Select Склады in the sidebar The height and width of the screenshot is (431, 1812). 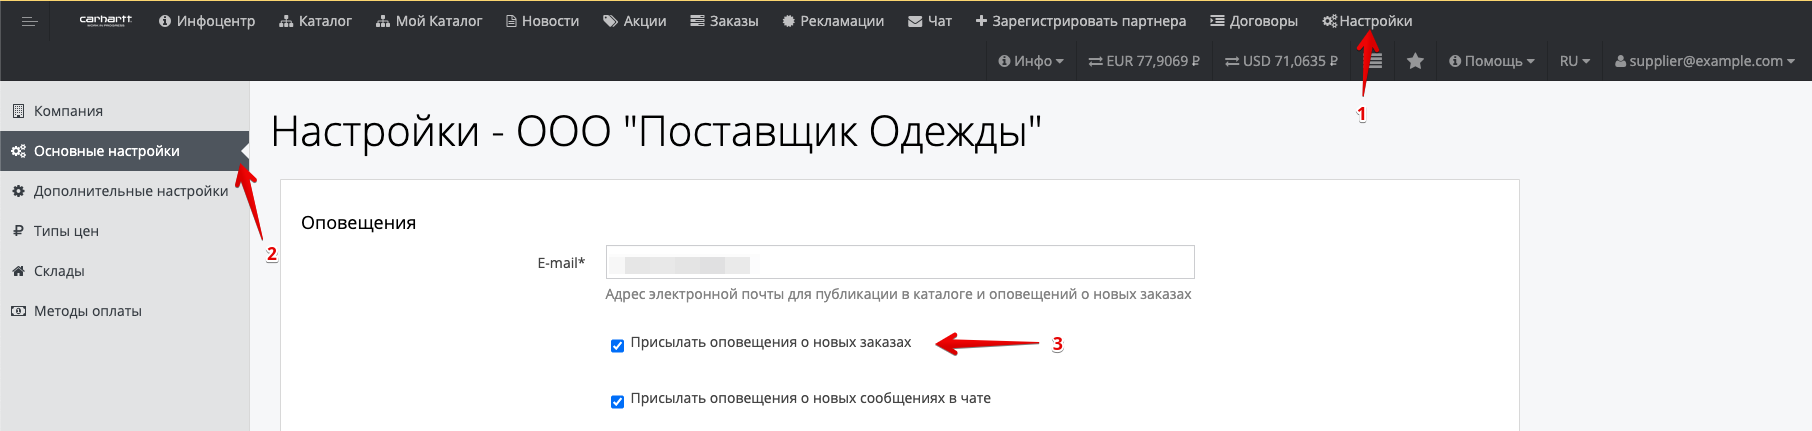coord(59,271)
